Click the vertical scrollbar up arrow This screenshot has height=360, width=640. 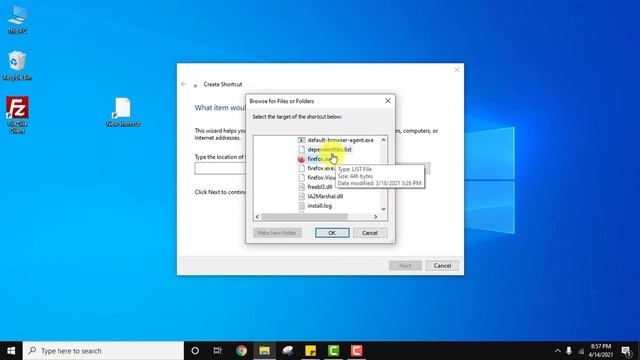point(383,140)
